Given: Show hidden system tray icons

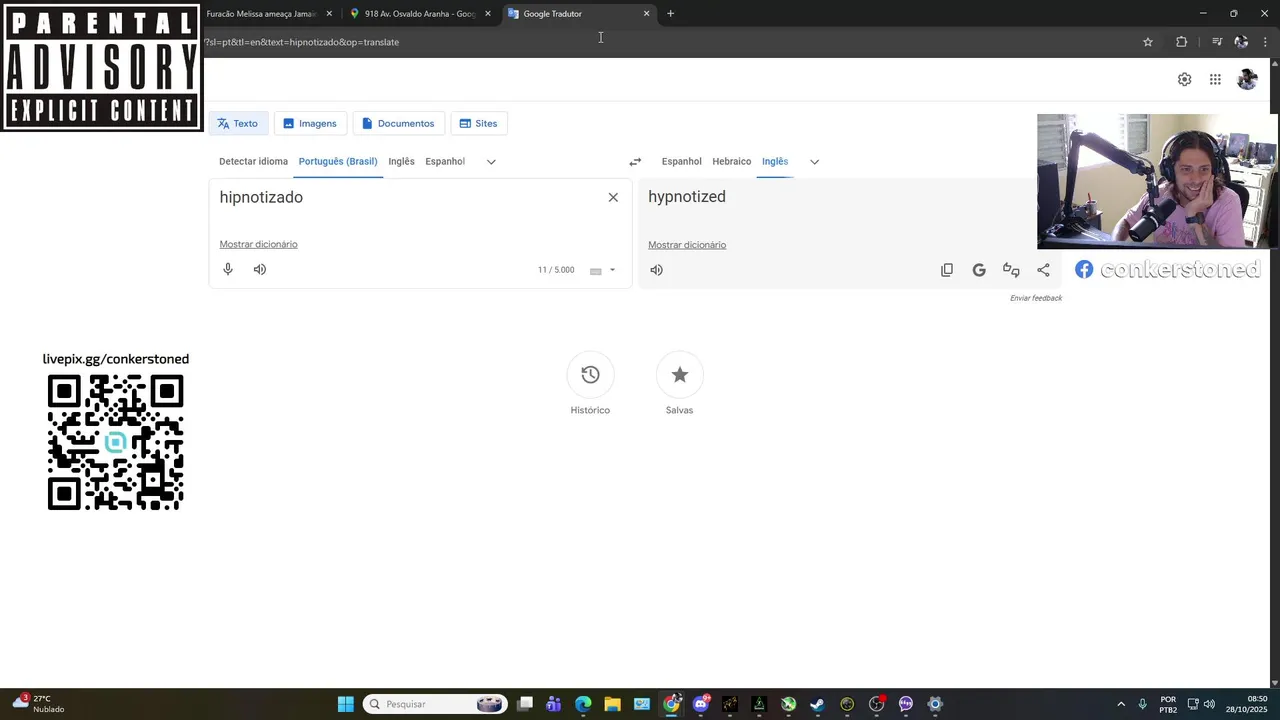Looking at the screenshot, I should 1120,704.
